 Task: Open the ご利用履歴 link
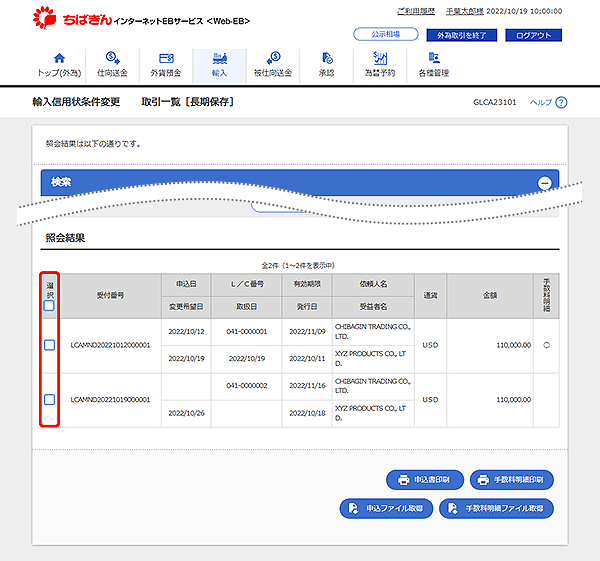pos(416,11)
